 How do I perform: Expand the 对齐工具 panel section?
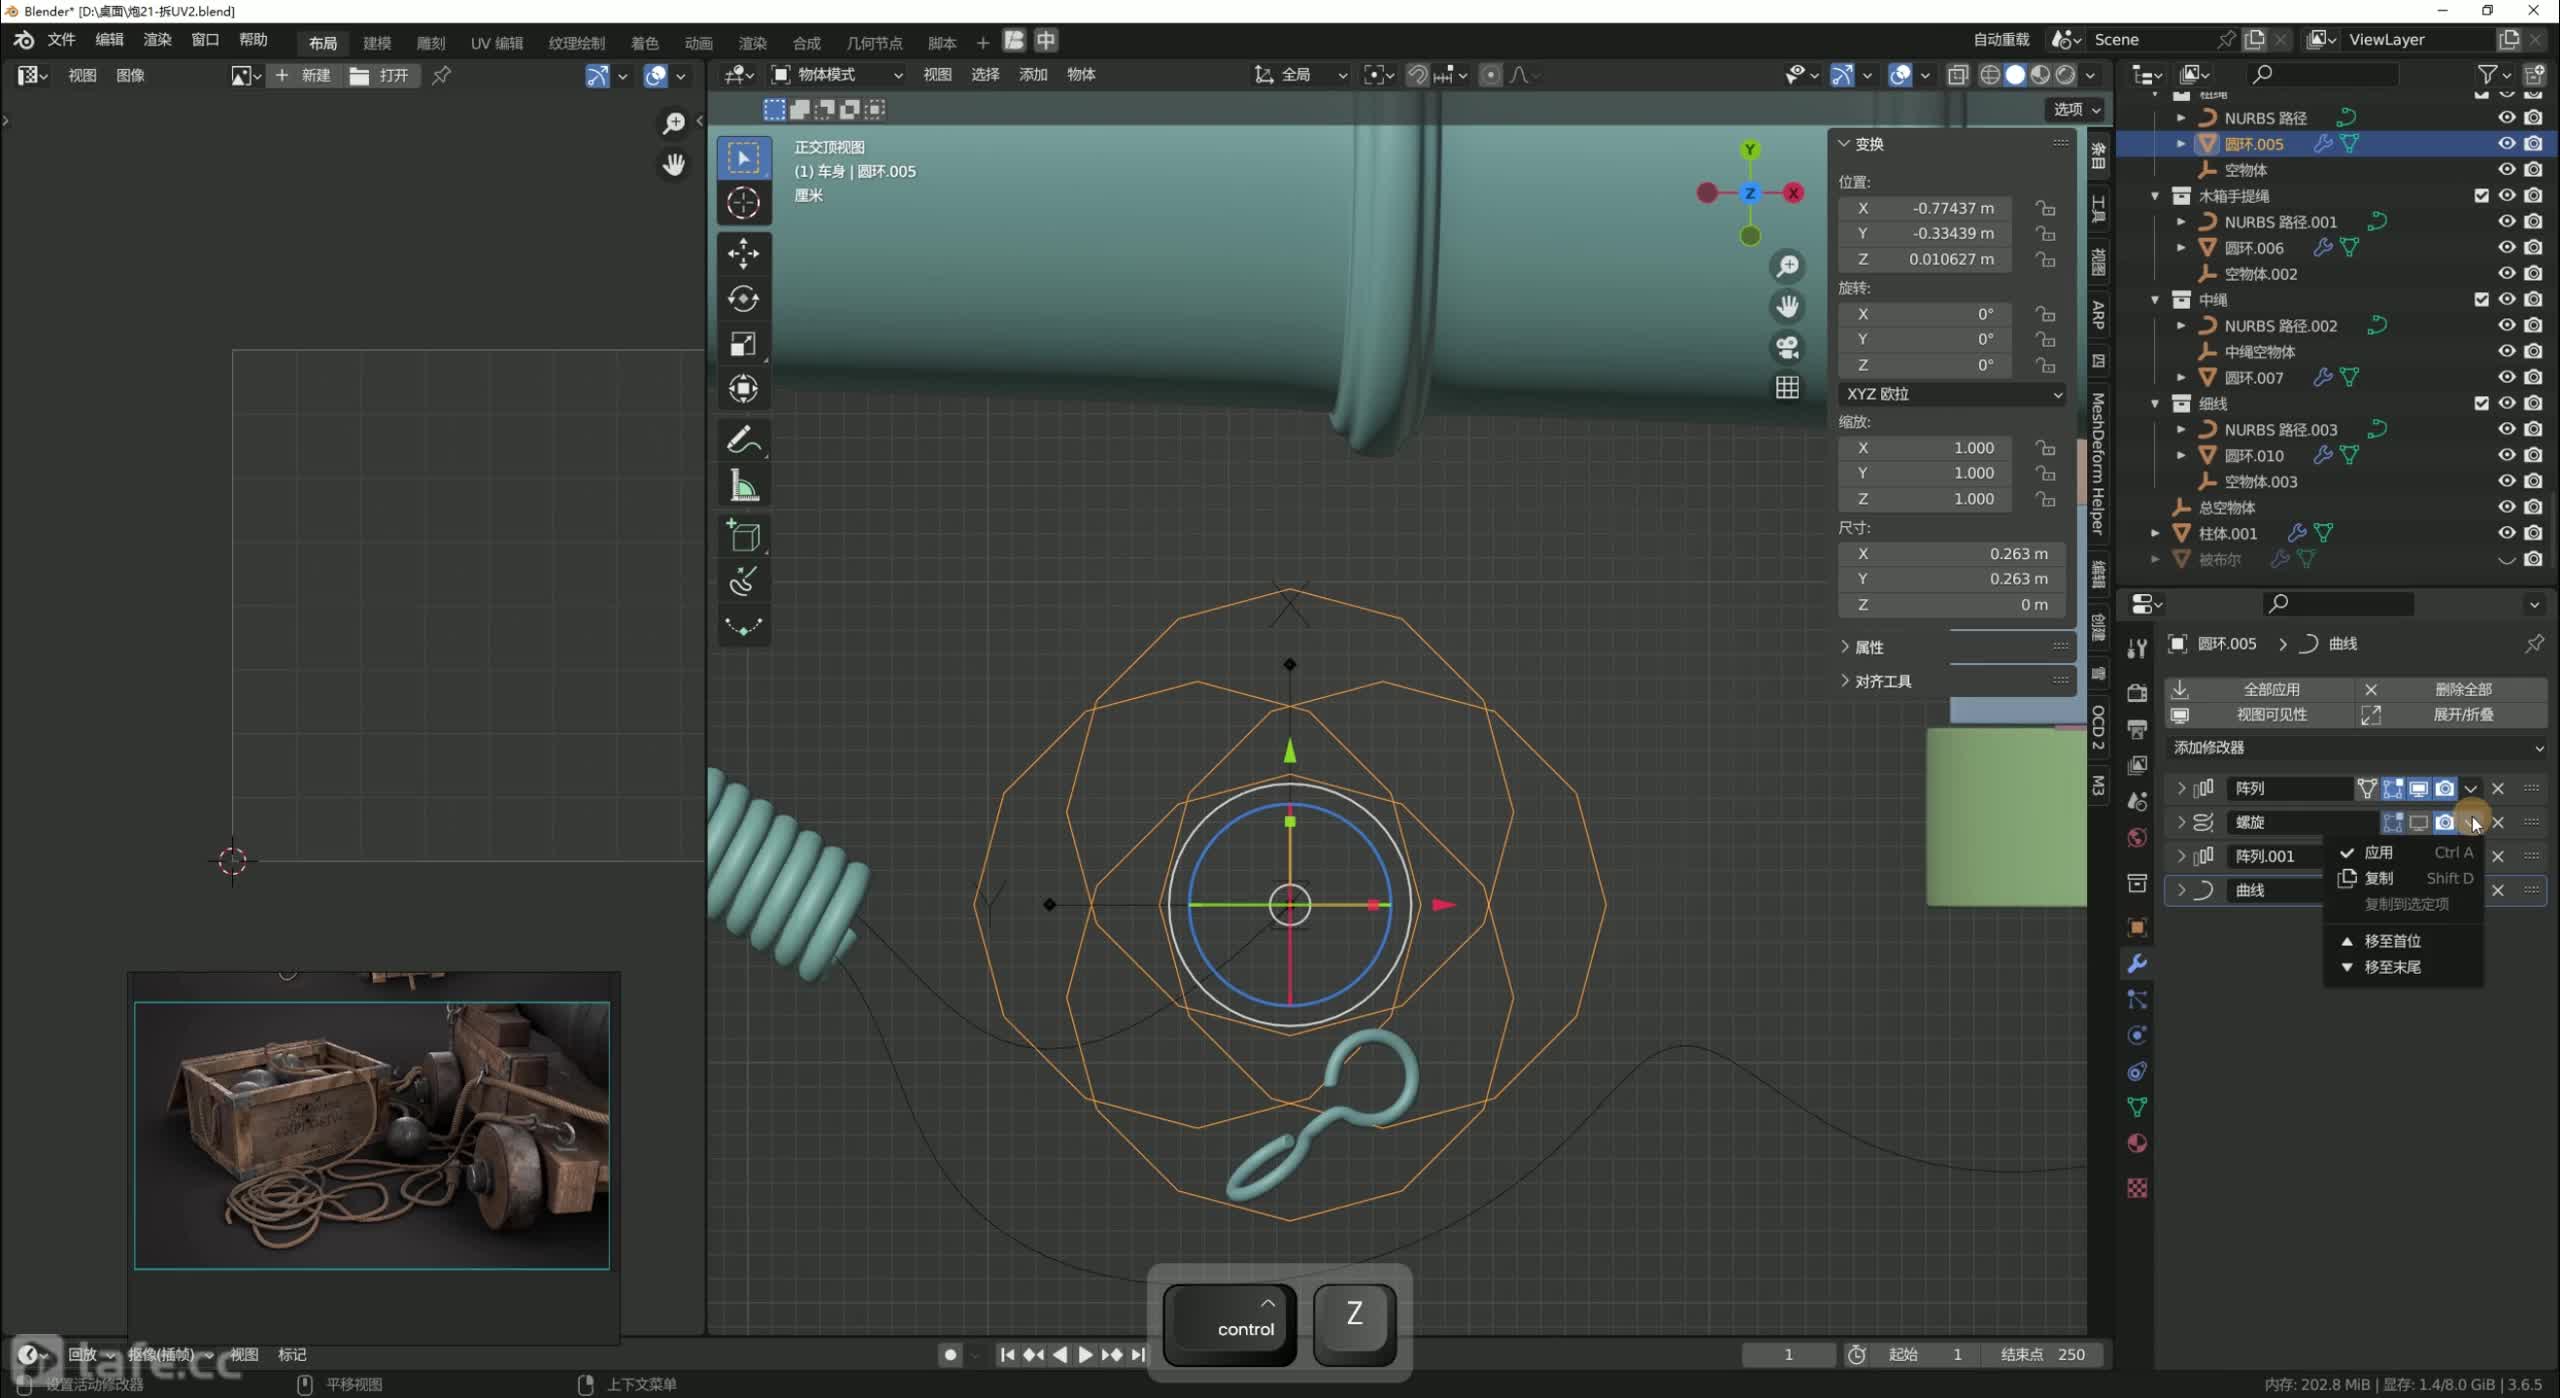(x=1875, y=682)
